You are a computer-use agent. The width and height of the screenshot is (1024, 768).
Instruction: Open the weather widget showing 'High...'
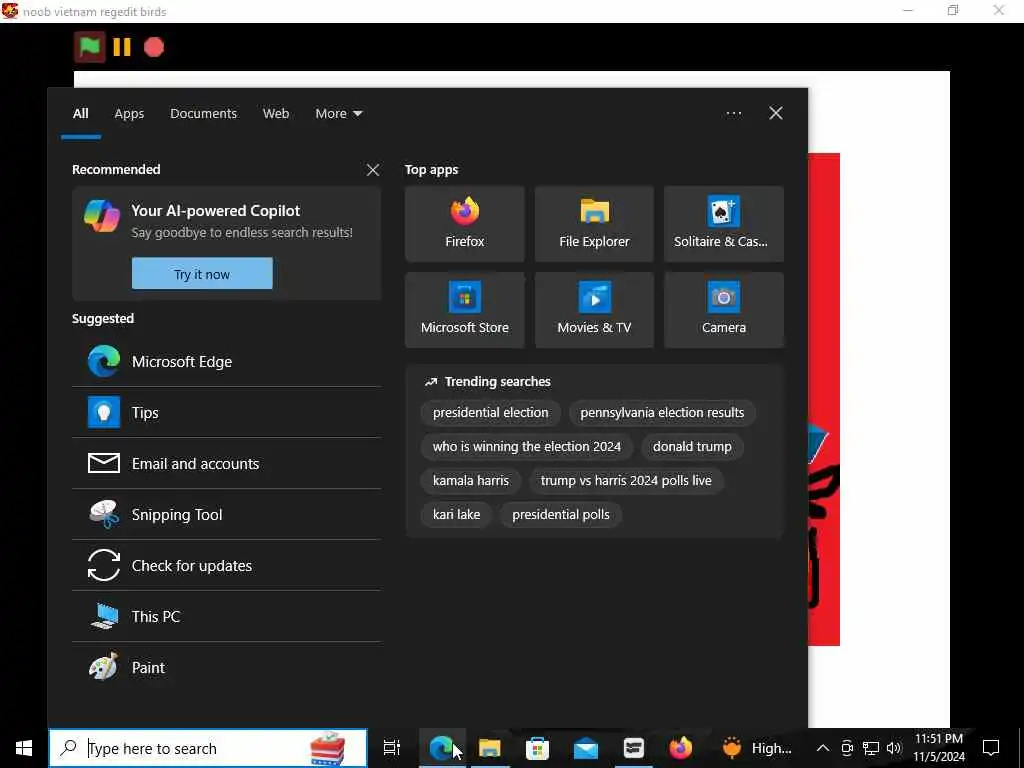point(757,748)
